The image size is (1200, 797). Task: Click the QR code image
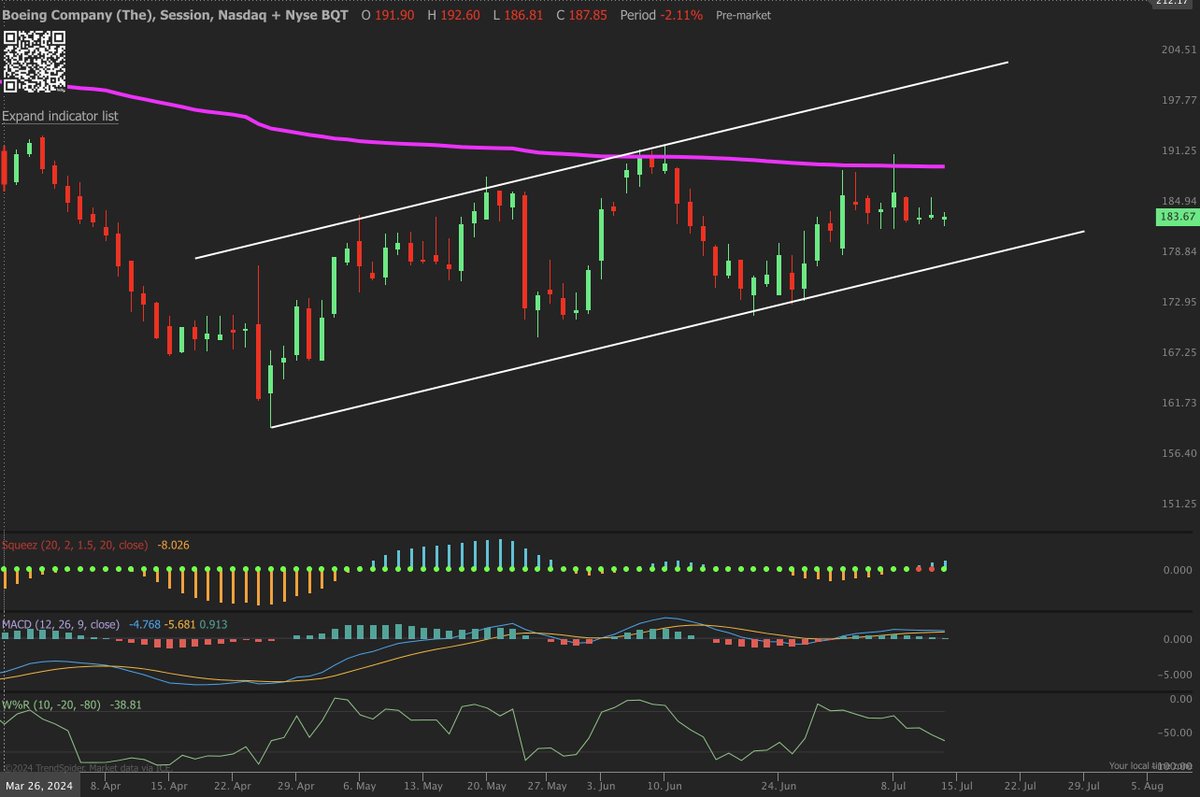coord(35,60)
